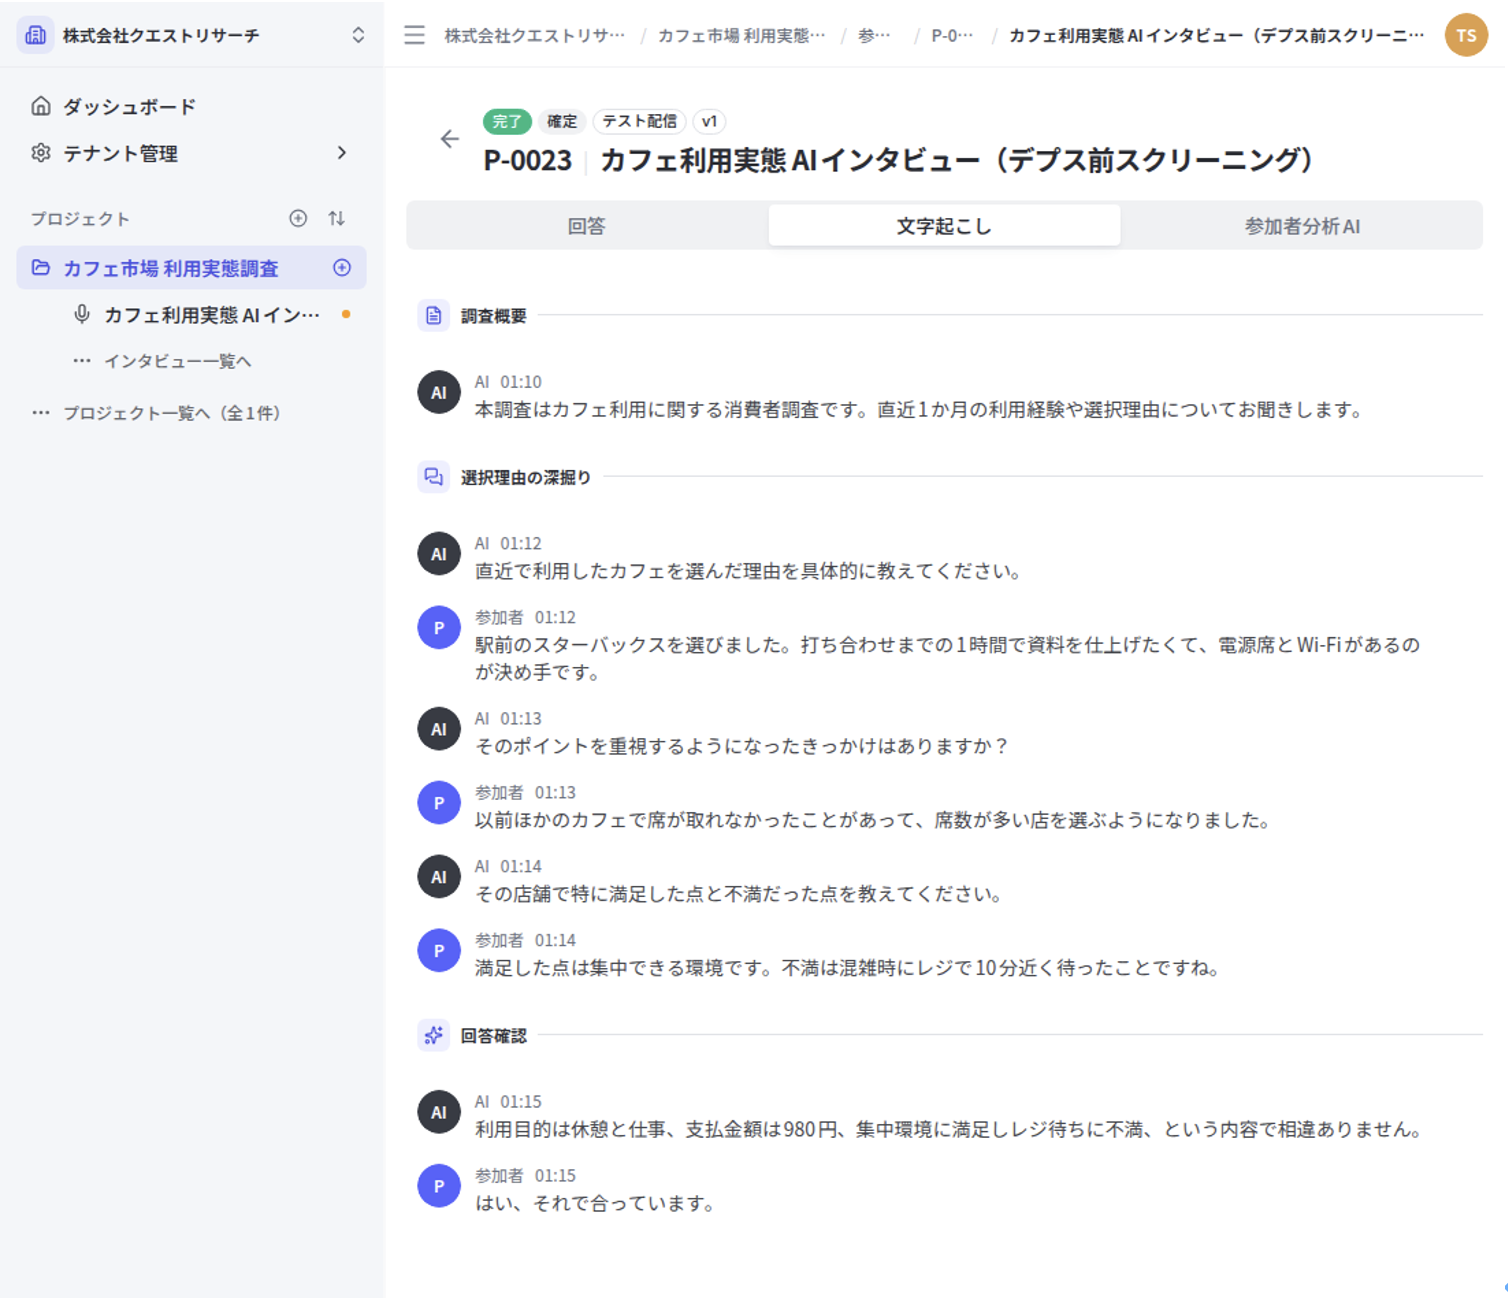The image size is (1508, 1298).
Task: Click the reply はい、それで合っています。
Action: [597, 1203]
